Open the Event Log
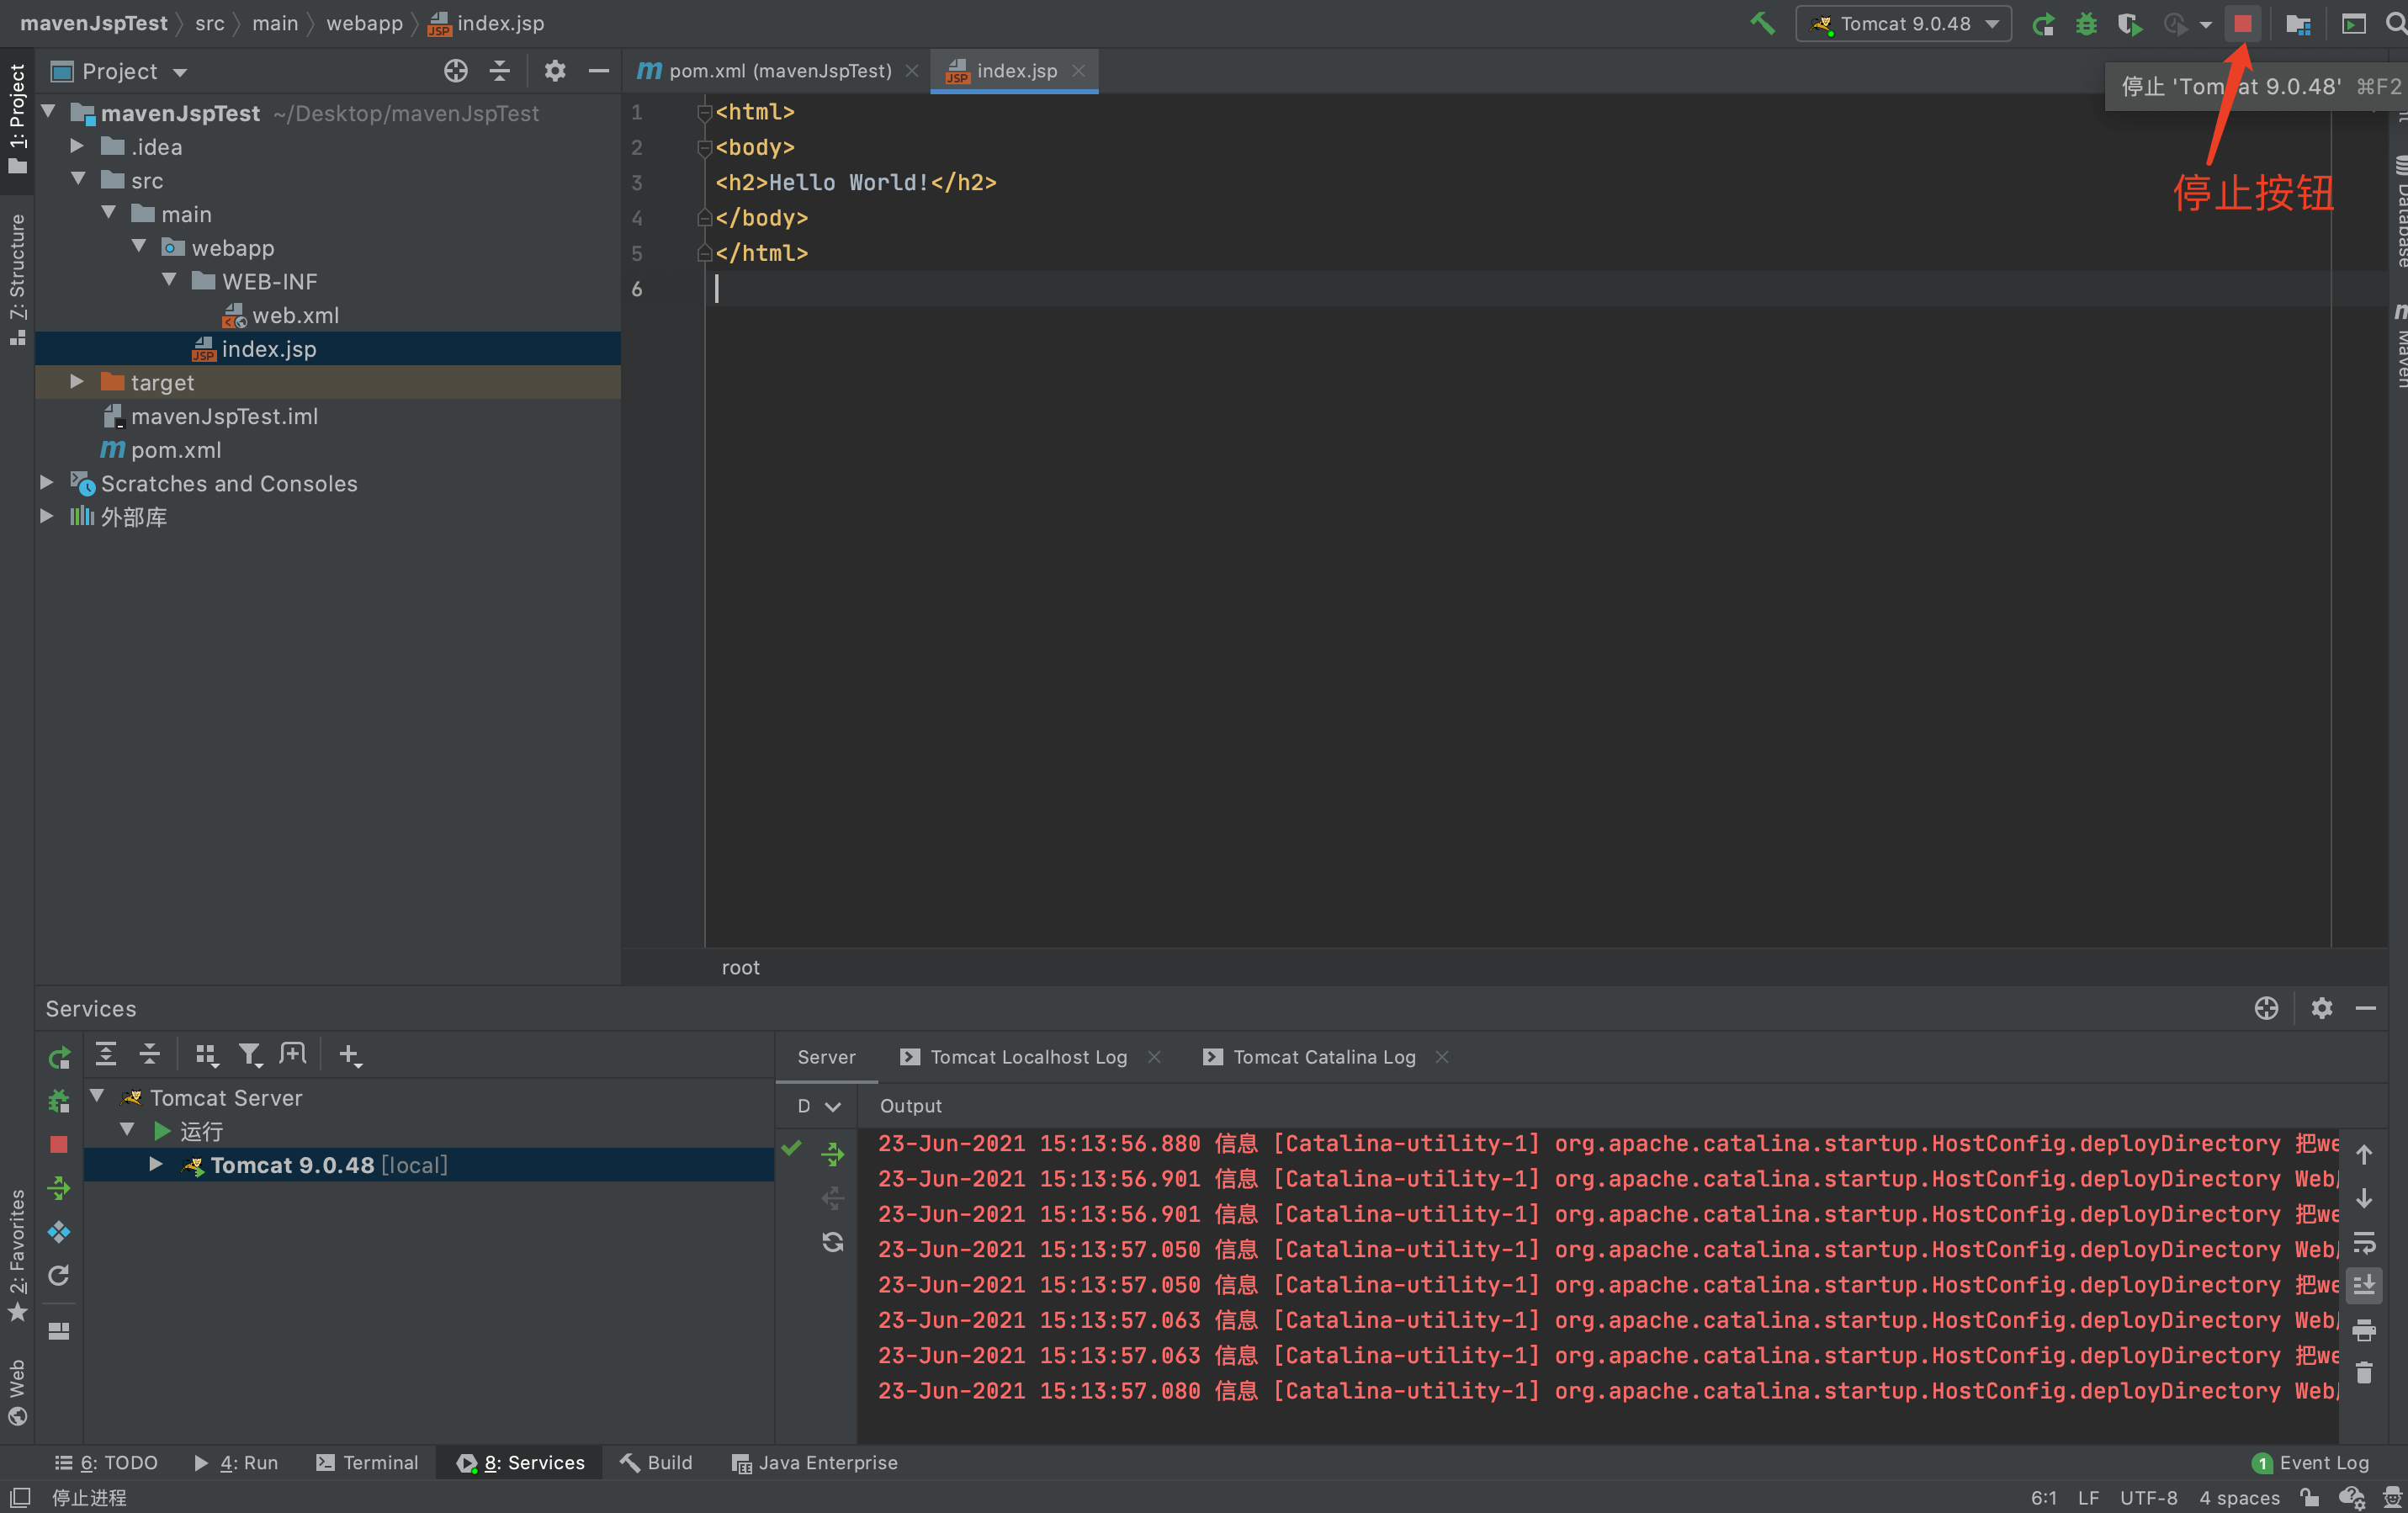 (2310, 1462)
